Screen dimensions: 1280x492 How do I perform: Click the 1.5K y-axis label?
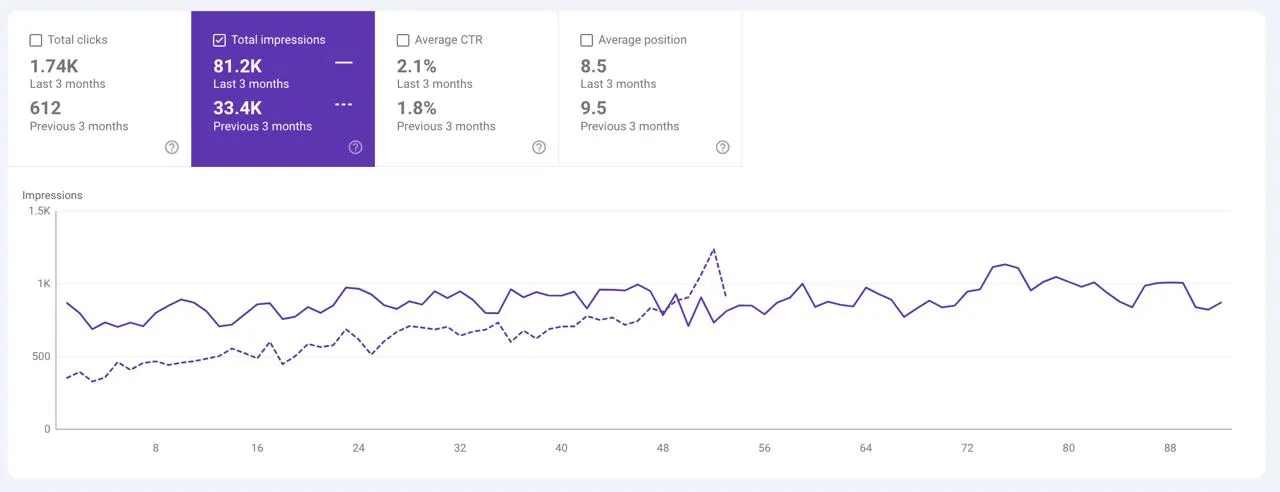click(x=39, y=211)
